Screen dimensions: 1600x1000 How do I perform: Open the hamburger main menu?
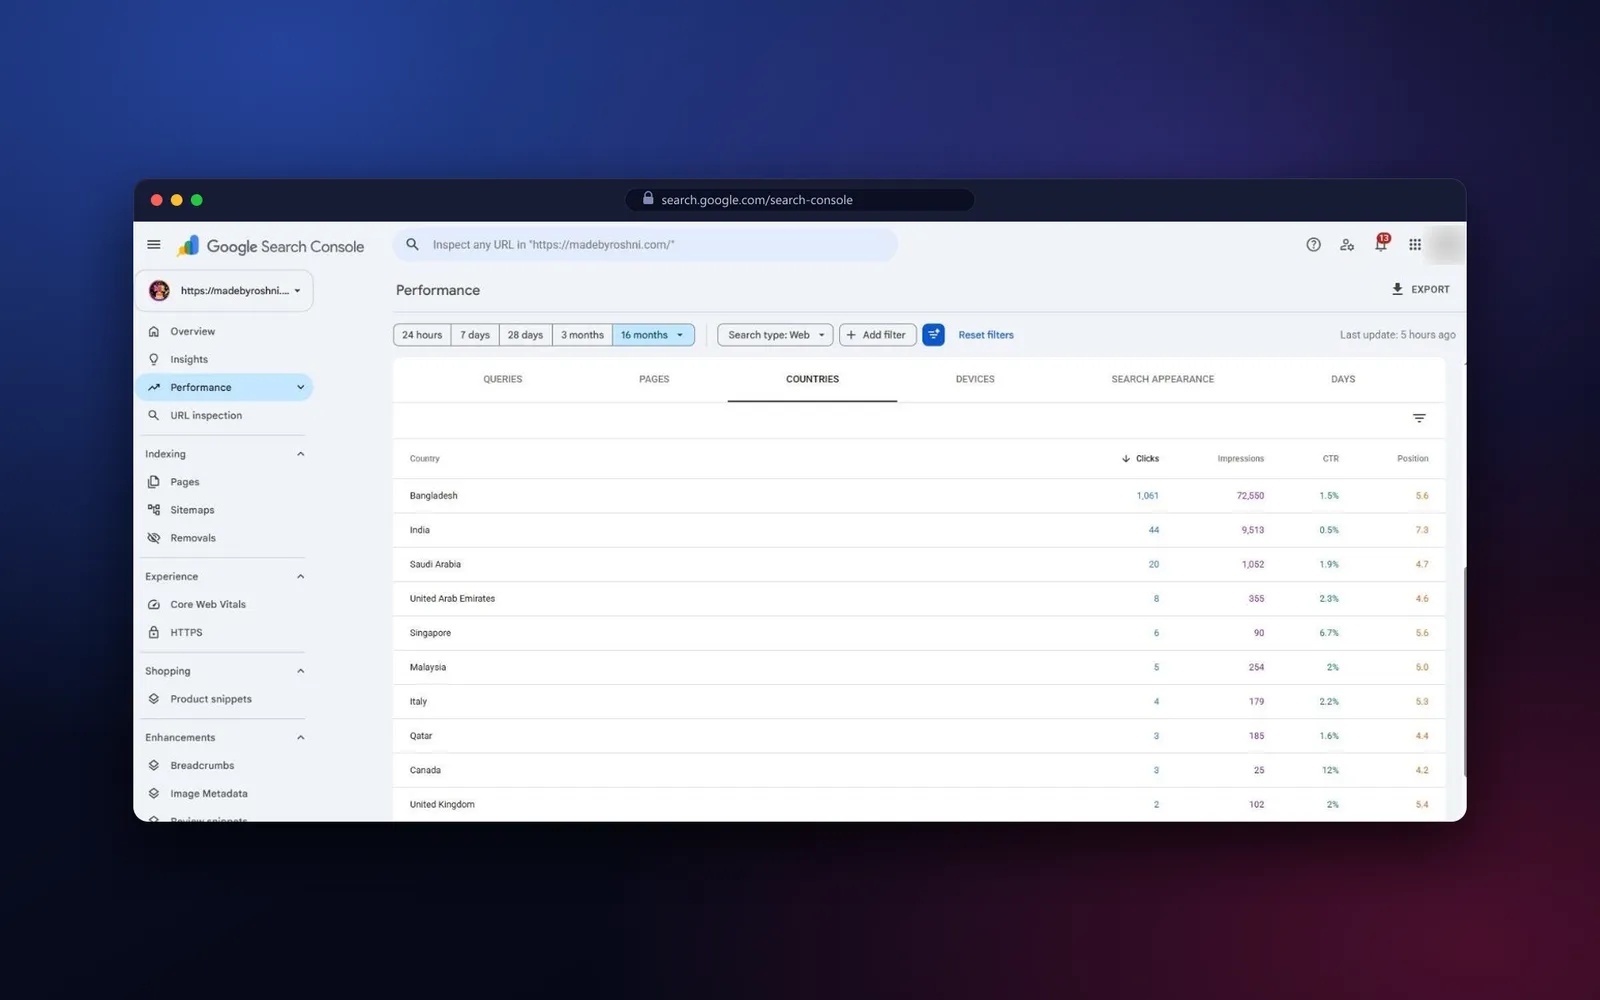154,244
